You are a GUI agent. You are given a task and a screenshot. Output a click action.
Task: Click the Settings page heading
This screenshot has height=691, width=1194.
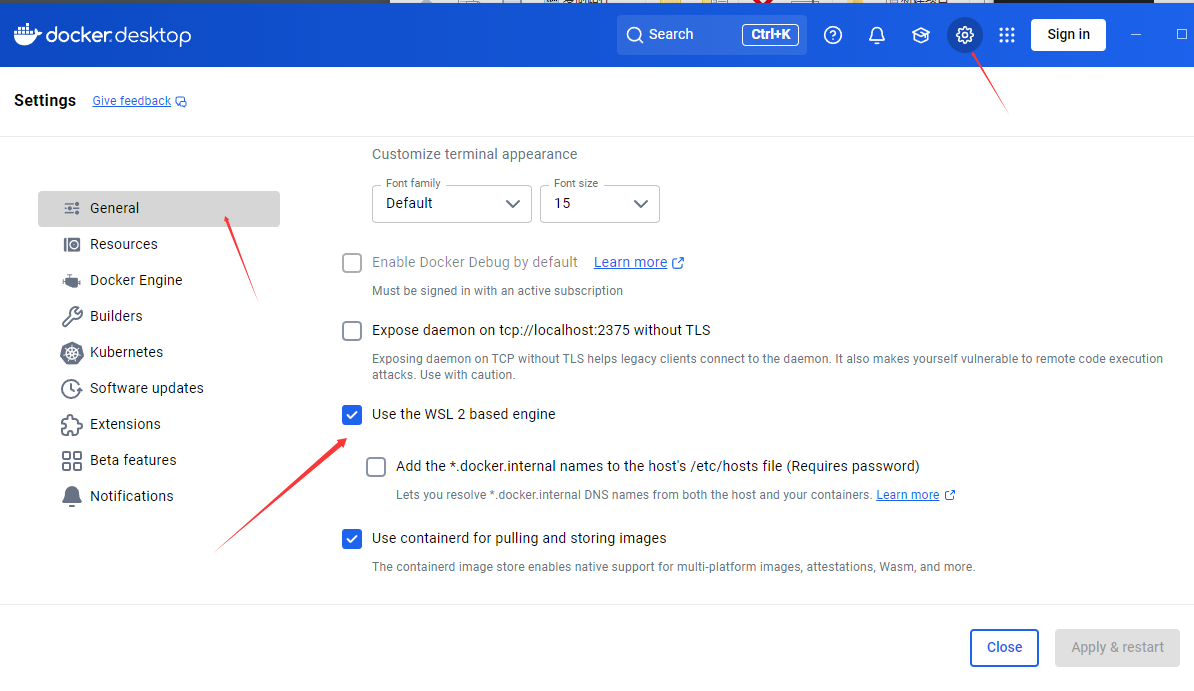click(x=45, y=101)
